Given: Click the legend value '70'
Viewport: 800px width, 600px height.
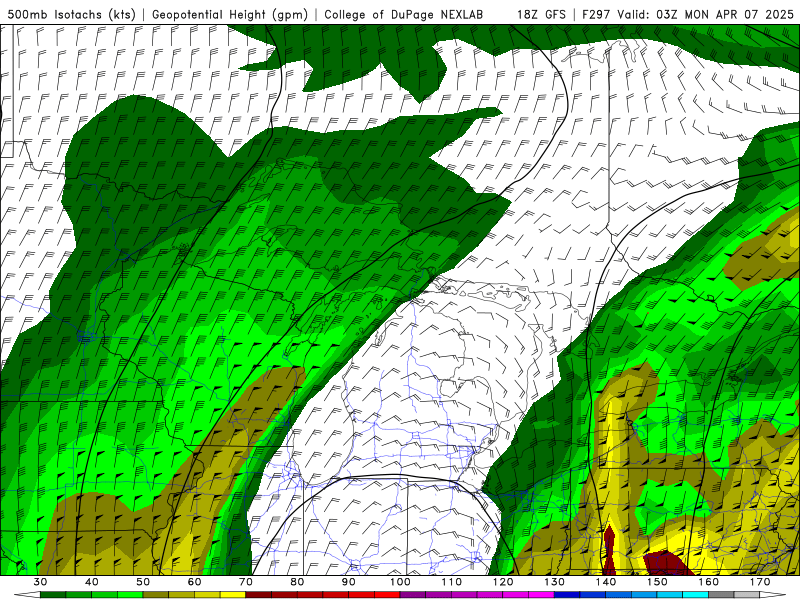Looking at the screenshot, I should [246, 582].
